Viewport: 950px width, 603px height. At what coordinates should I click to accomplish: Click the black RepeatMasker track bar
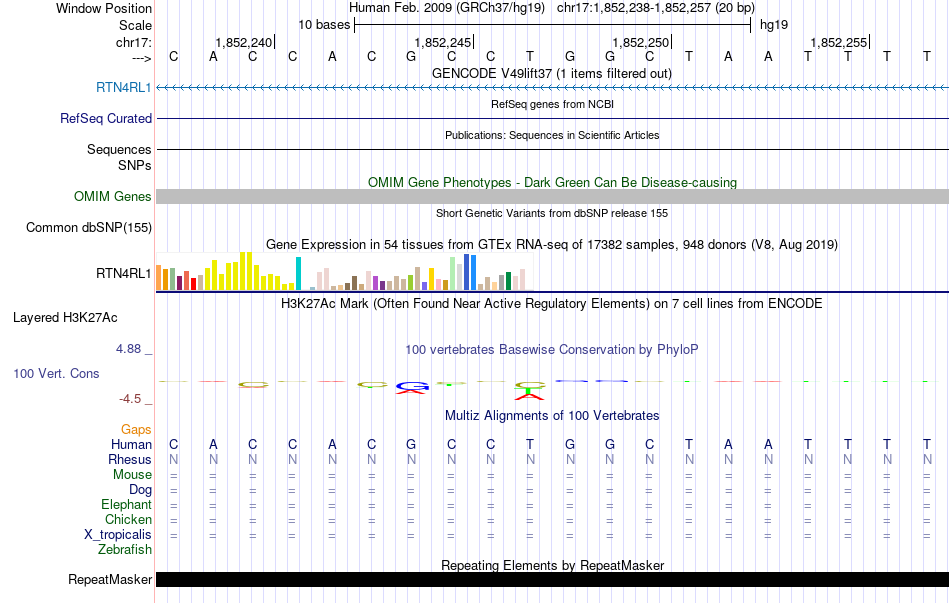point(552,580)
